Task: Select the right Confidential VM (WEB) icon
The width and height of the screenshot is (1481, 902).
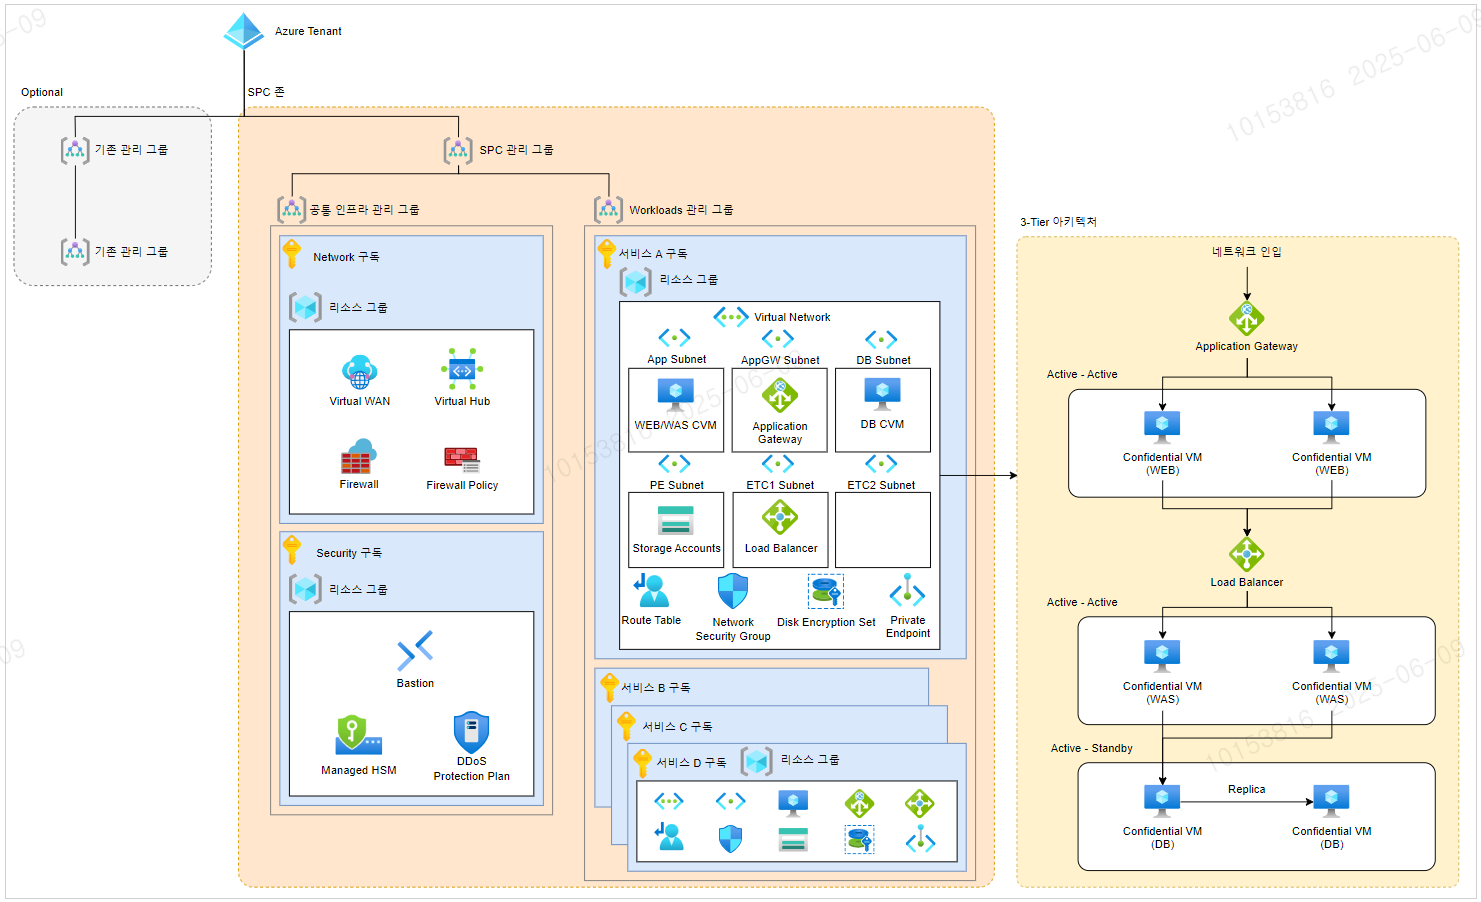Action: (1331, 428)
